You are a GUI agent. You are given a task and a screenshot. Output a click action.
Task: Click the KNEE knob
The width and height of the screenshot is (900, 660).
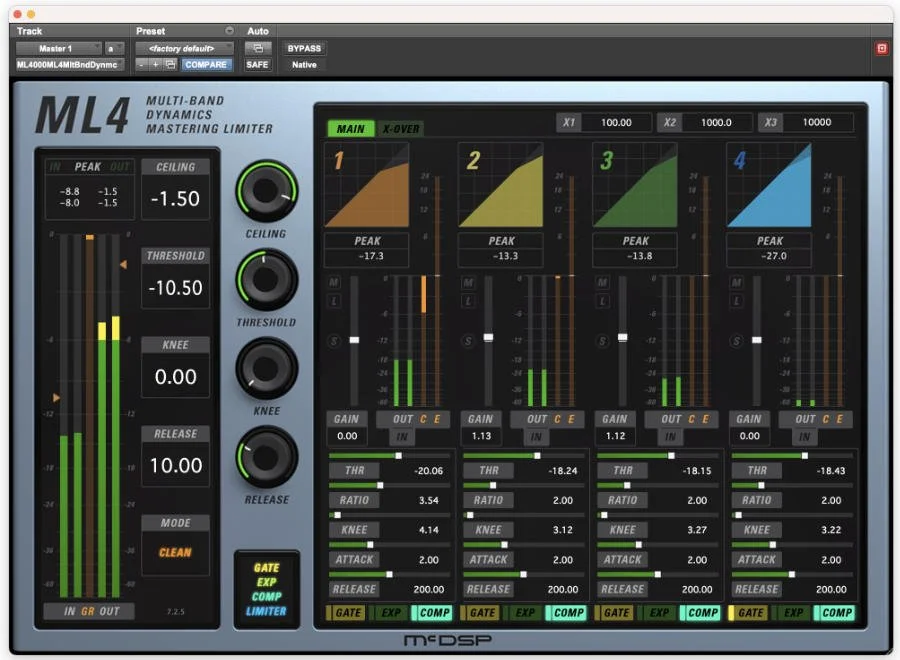266,368
